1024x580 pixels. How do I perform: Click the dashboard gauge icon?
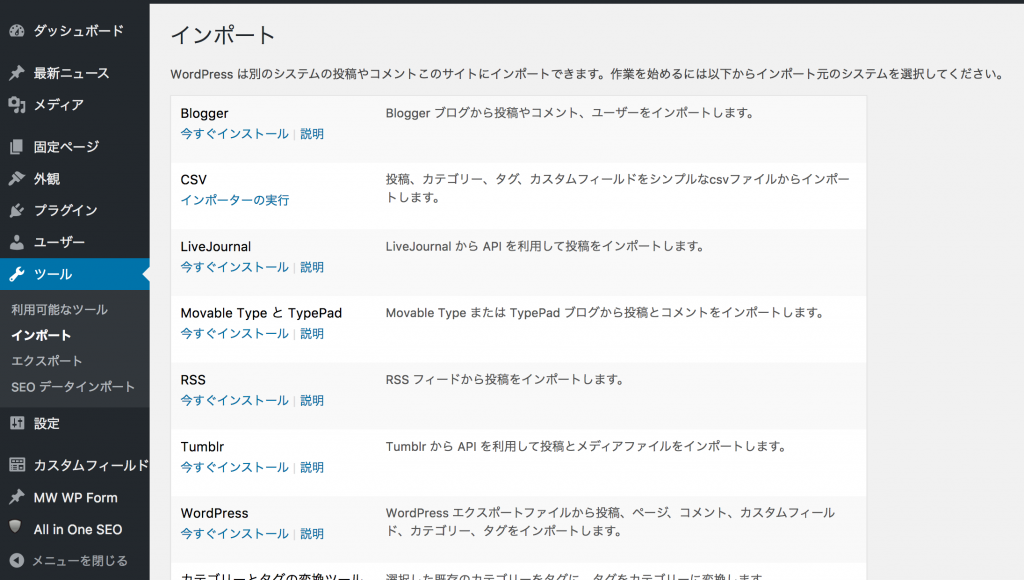point(17,31)
